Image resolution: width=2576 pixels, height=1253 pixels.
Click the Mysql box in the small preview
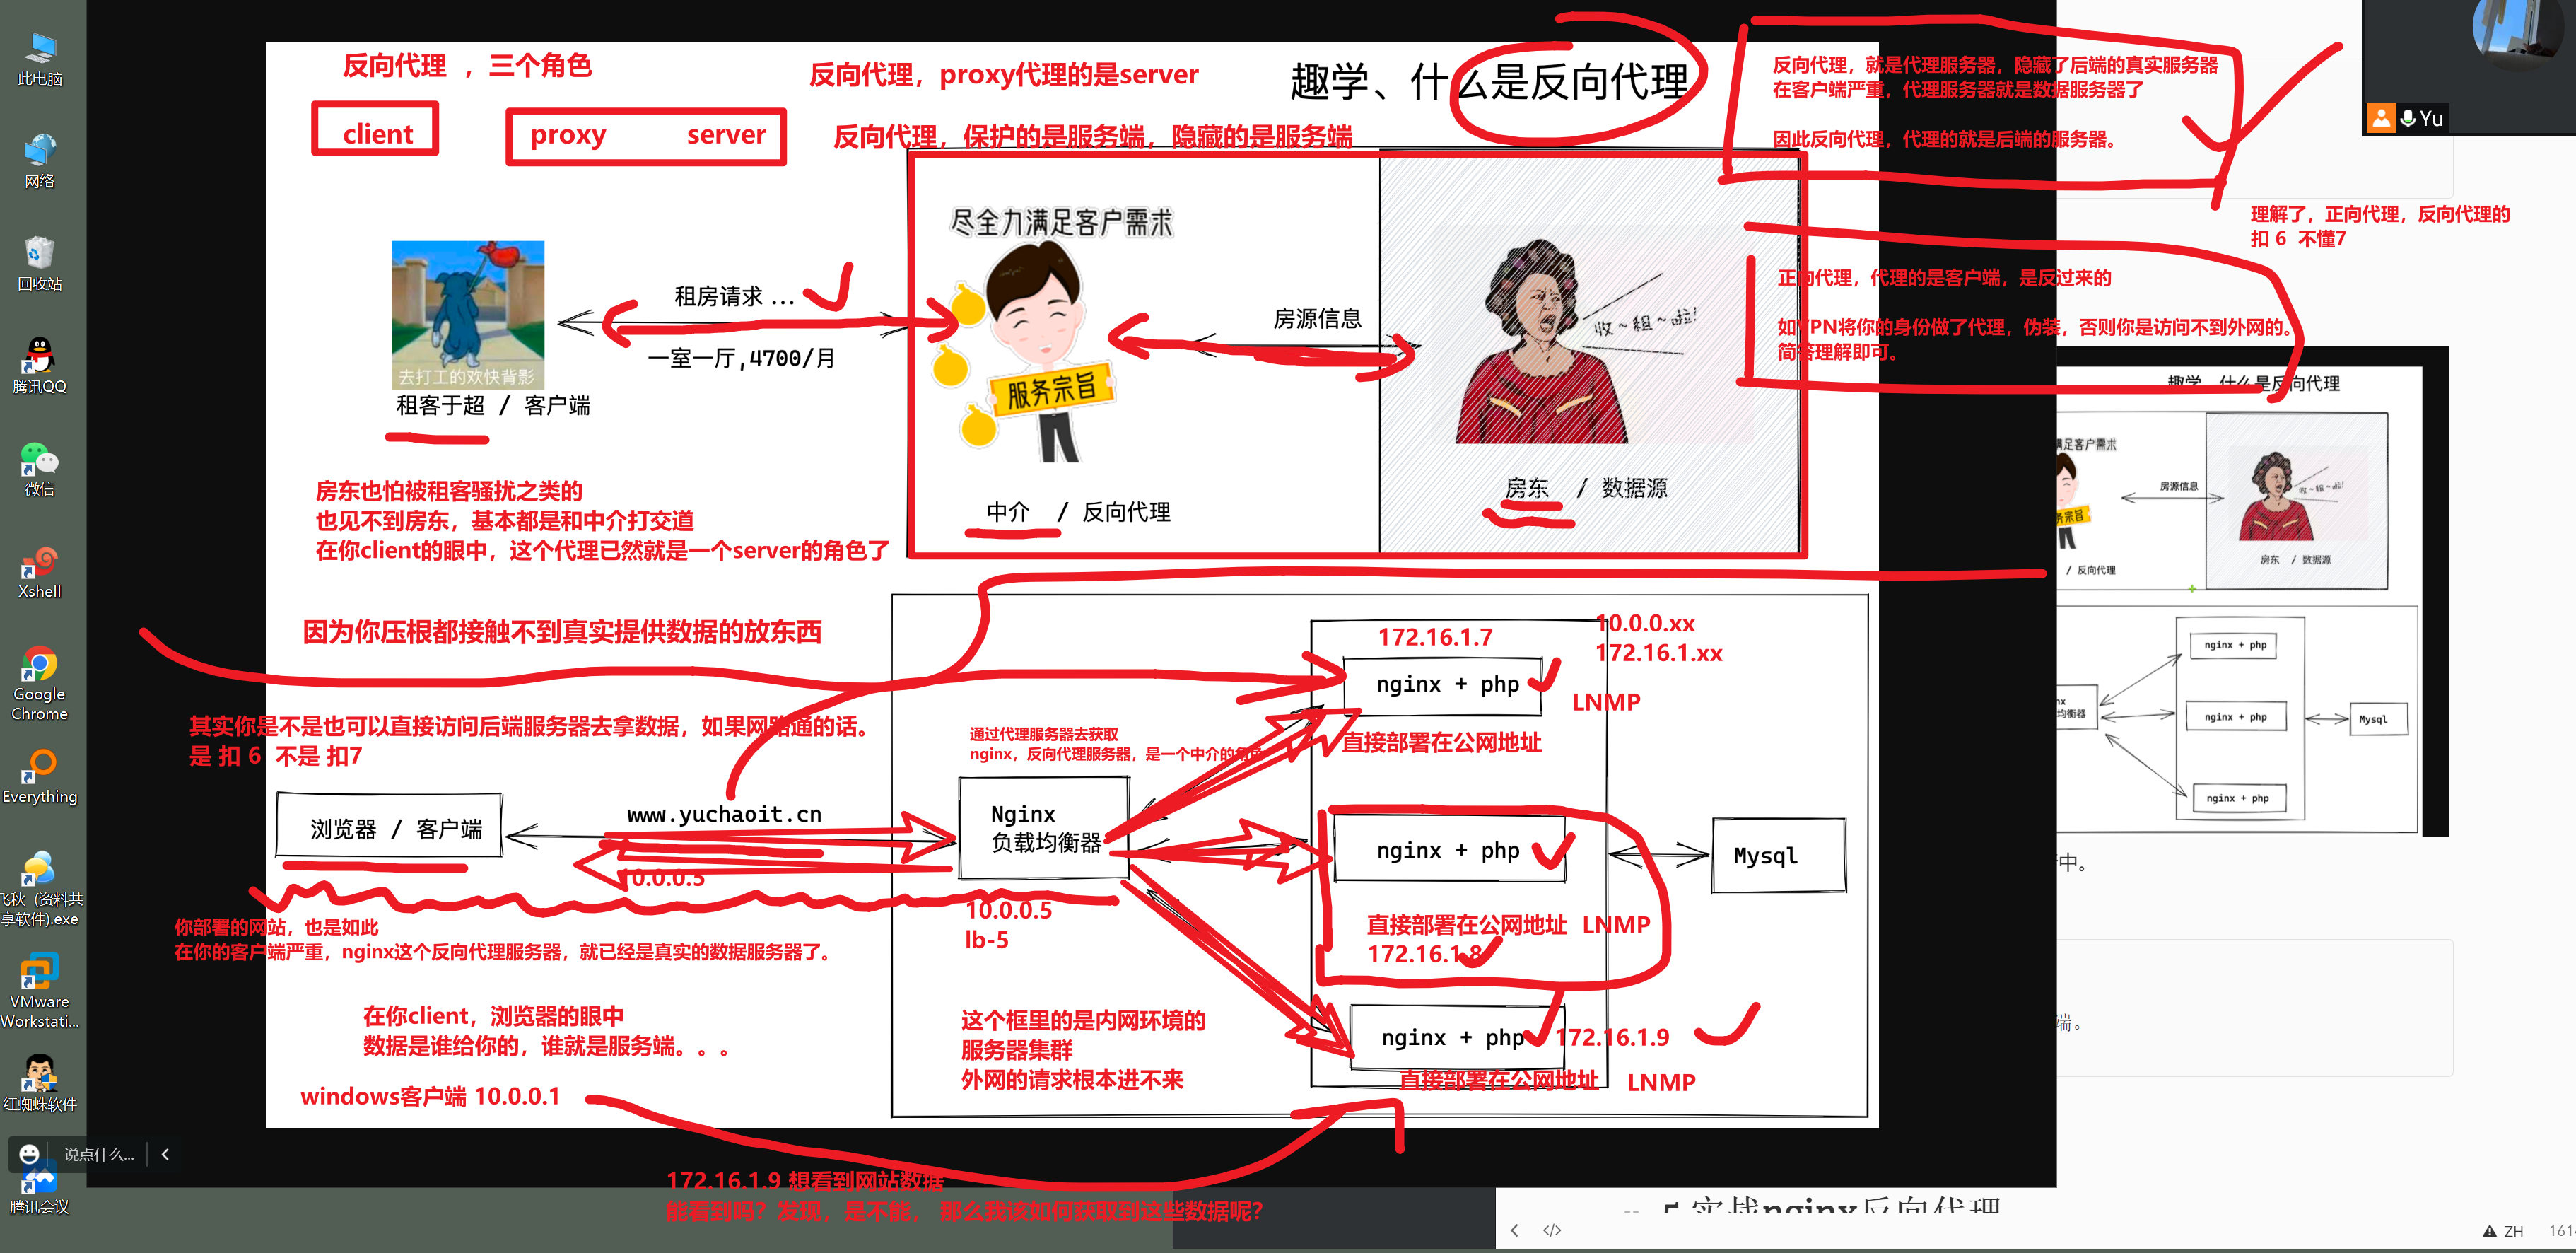[2379, 719]
